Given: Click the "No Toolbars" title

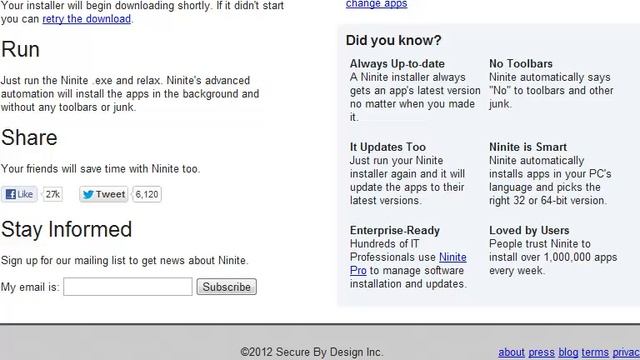Looking at the screenshot, I should 521,64.
